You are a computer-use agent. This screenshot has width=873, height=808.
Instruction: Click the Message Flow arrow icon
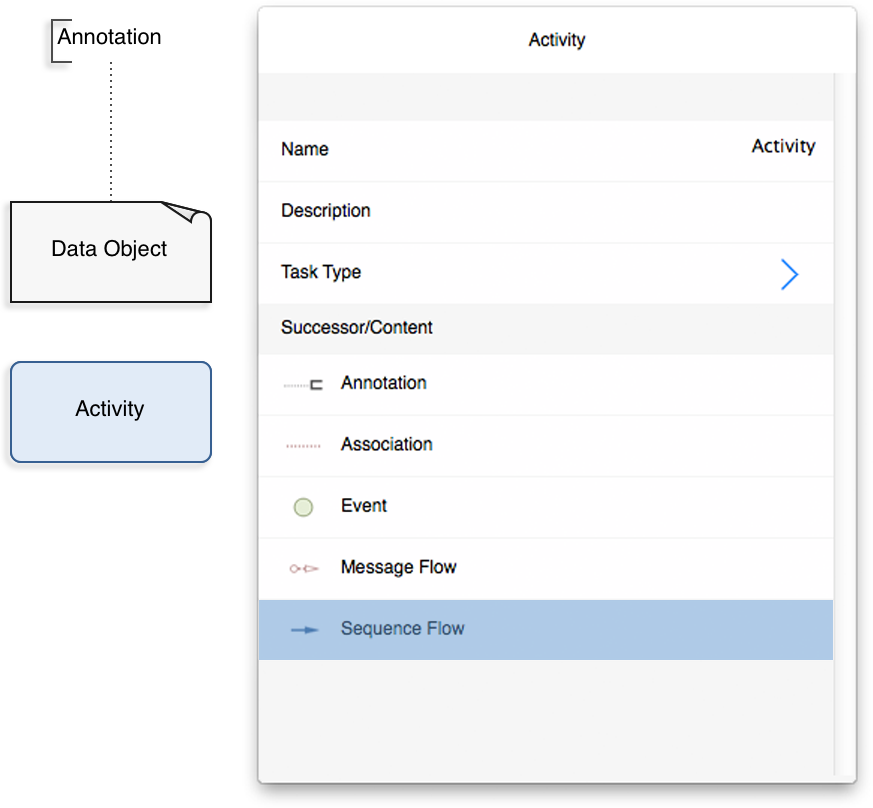(x=304, y=569)
